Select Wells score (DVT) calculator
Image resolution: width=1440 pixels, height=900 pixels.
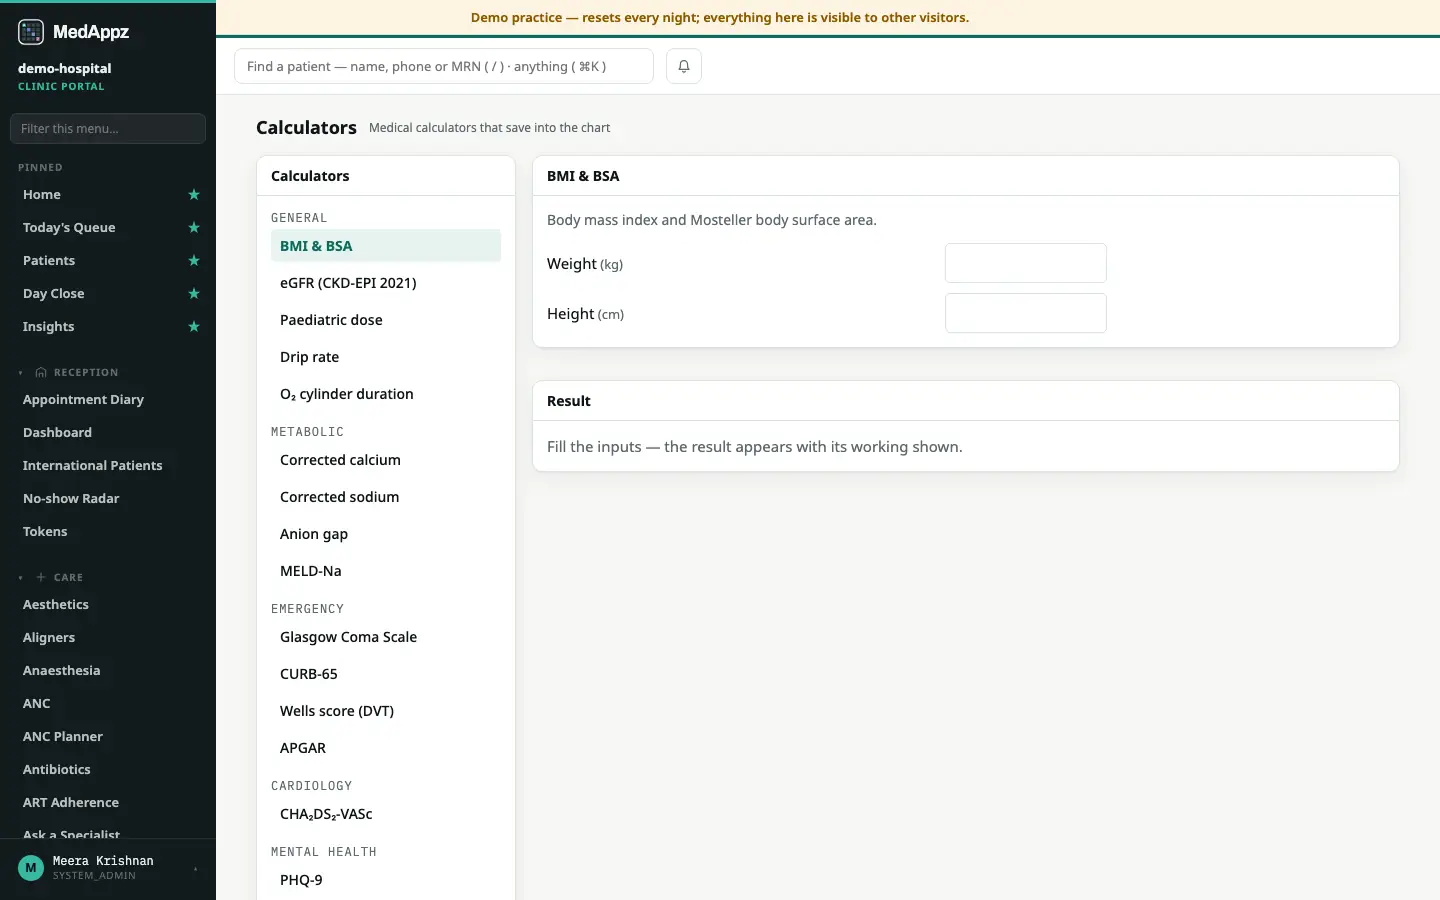point(386,711)
